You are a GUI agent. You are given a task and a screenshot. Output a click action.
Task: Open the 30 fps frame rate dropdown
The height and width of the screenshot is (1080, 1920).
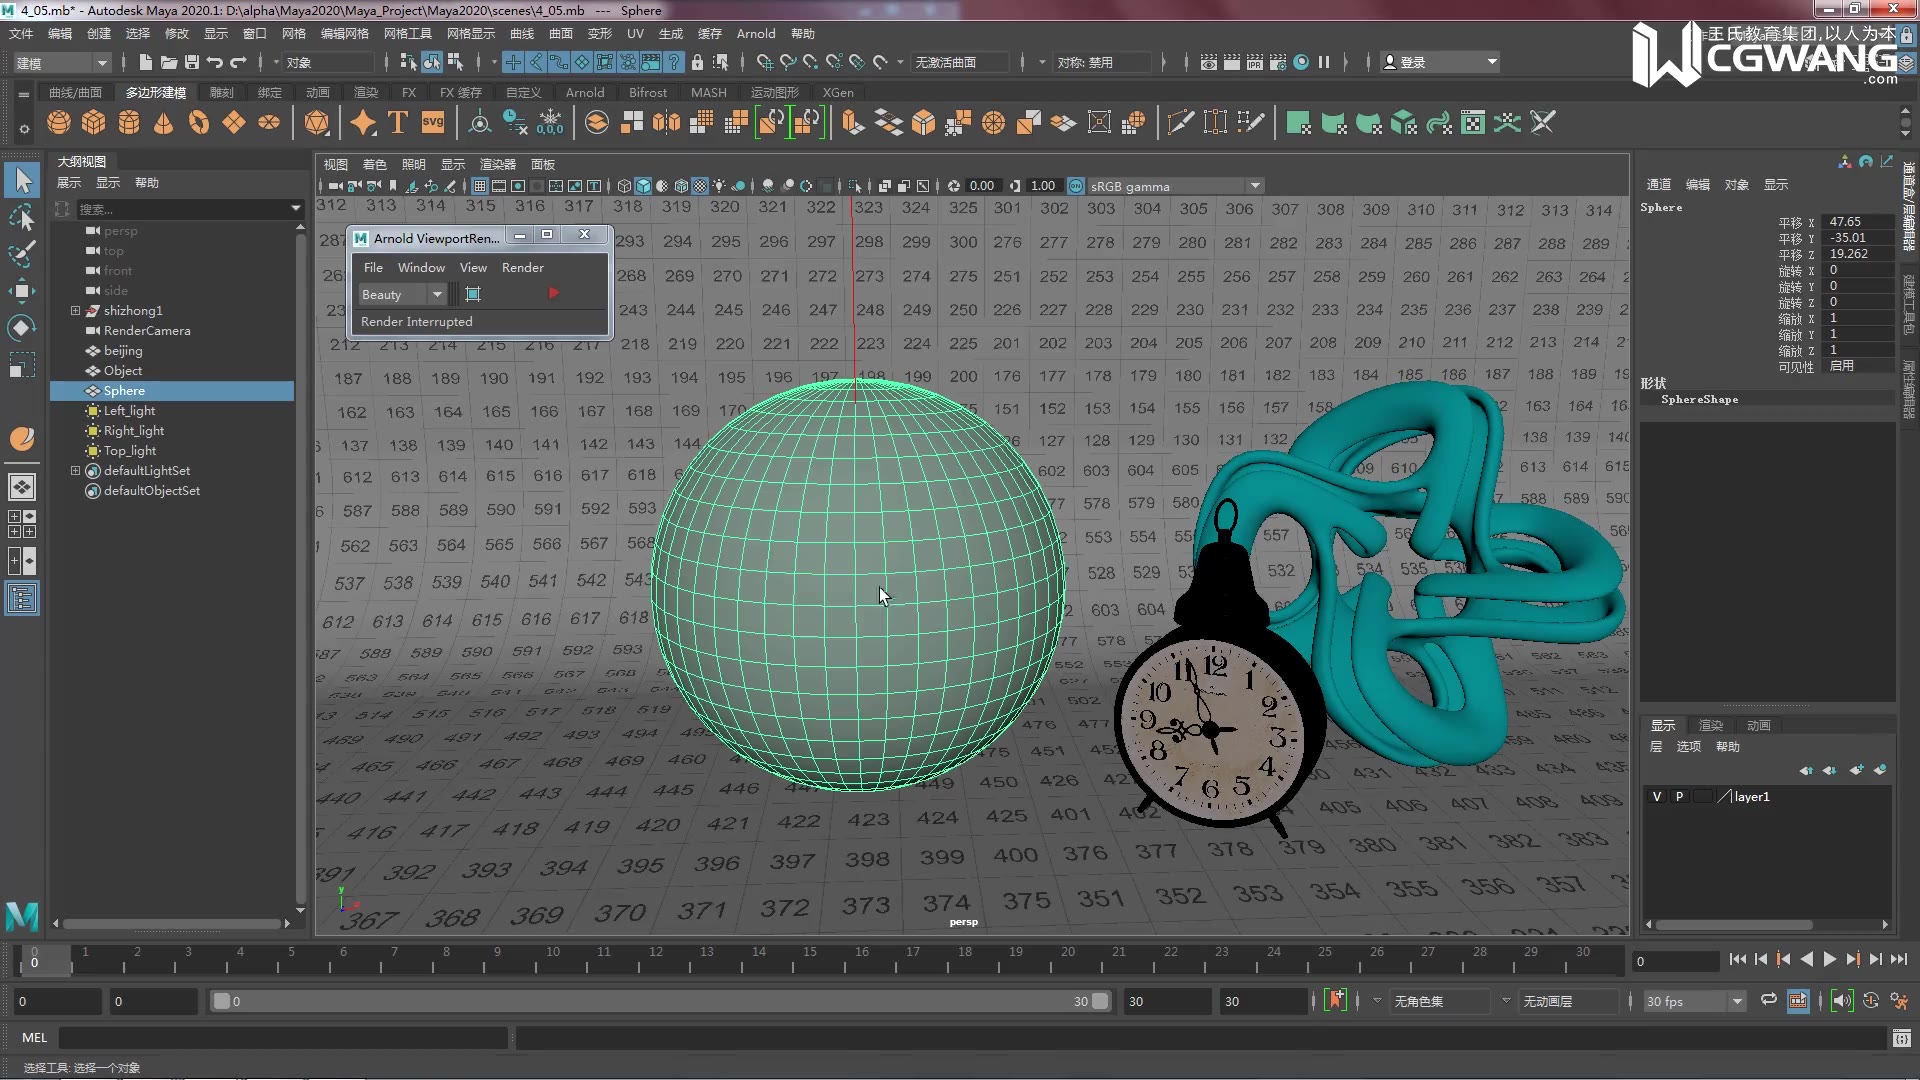tap(1694, 1001)
